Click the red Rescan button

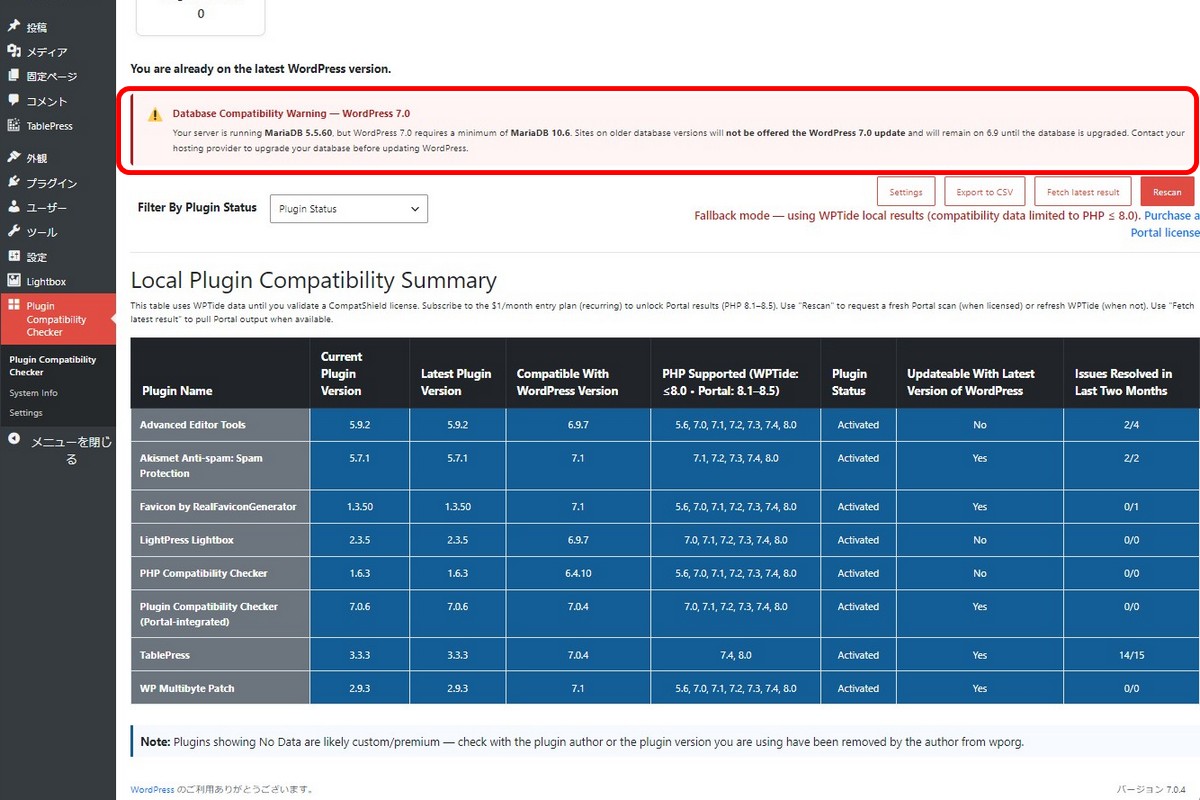click(1167, 192)
